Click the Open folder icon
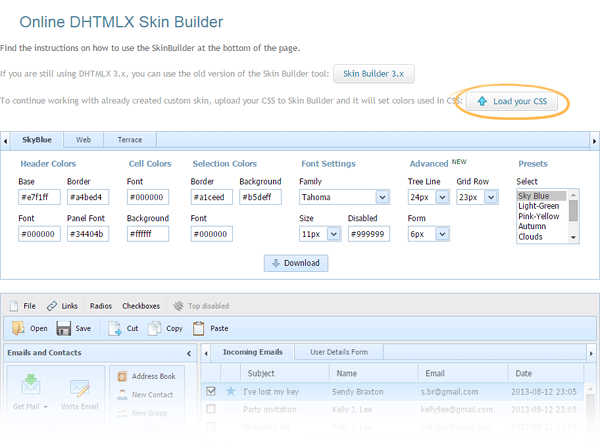Viewport: 600px width, 442px height. coord(18,328)
